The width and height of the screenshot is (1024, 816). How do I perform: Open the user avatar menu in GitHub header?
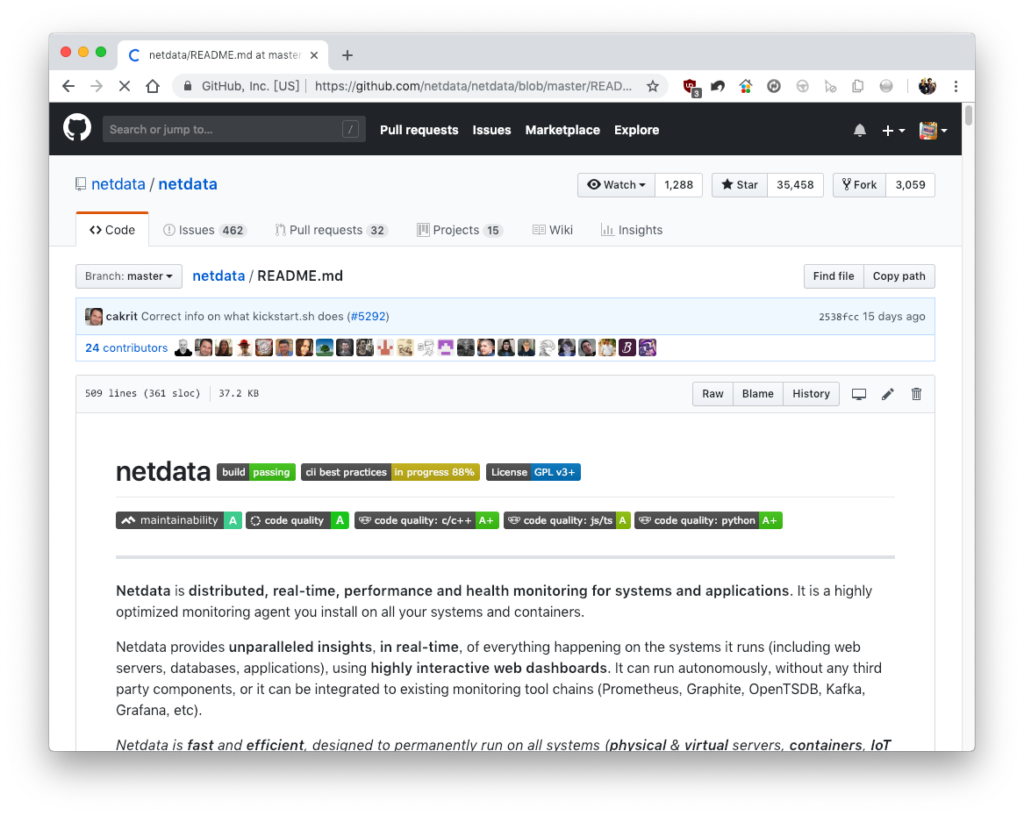pyautogui.click(x=933, y=131)
